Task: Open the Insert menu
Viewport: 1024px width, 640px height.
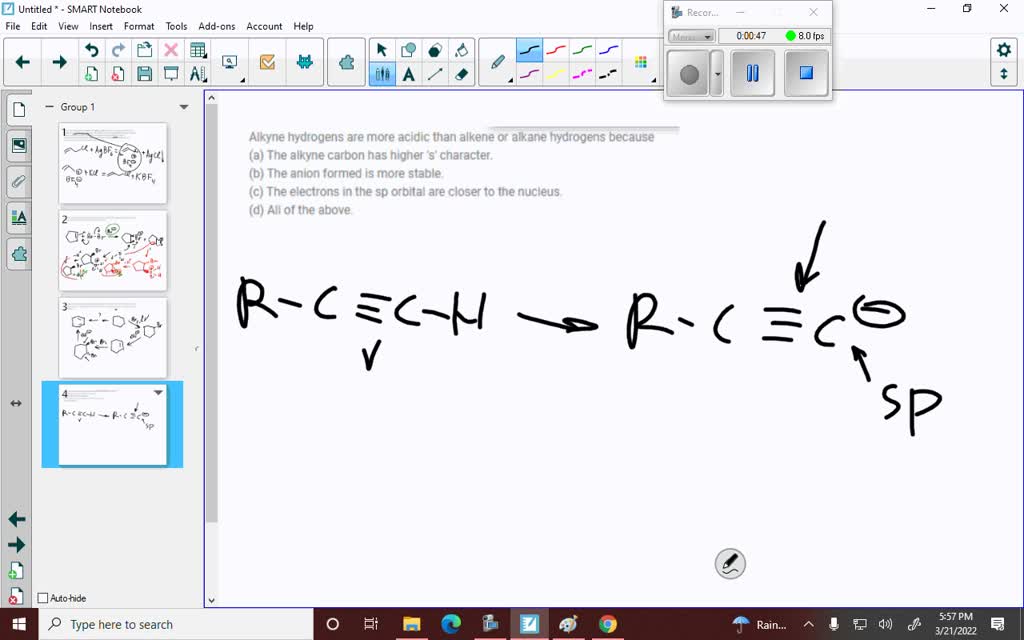Action: (101, 26)
